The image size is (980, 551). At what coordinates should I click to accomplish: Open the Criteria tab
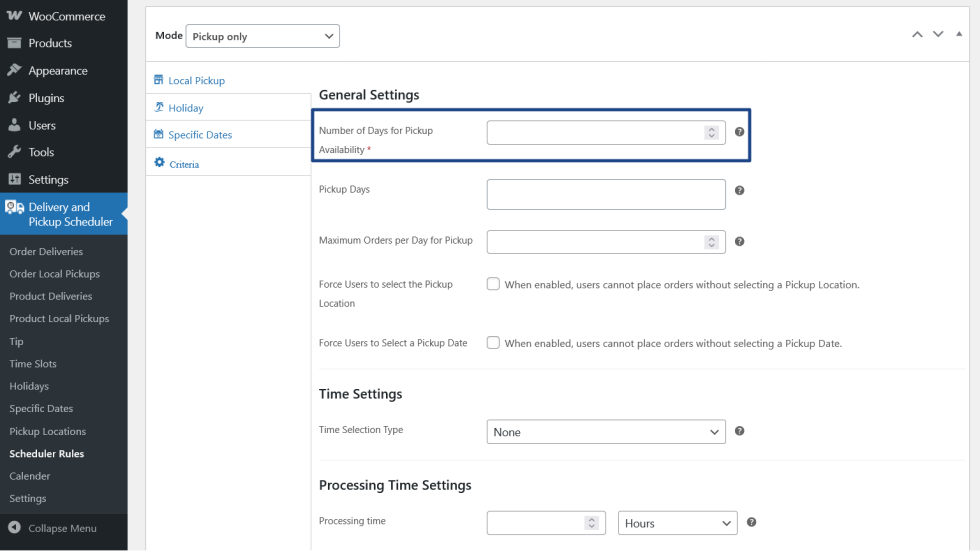(184, 164)
